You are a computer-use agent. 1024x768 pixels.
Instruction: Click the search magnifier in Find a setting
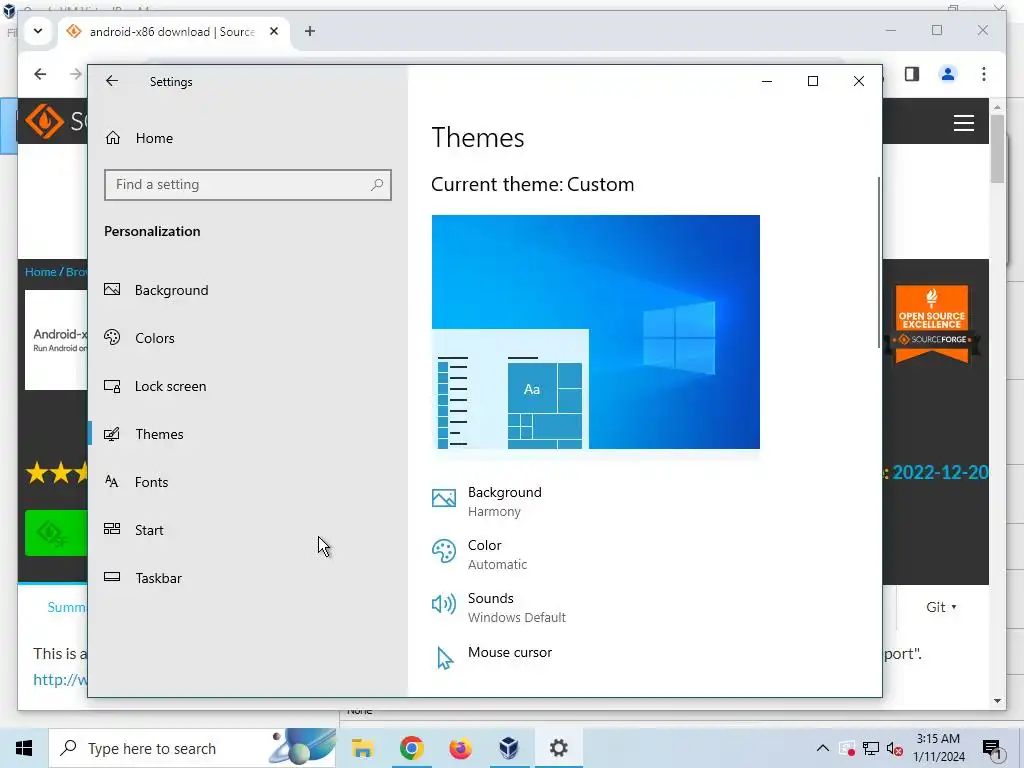pyautogui.click(x=377, y=185)
